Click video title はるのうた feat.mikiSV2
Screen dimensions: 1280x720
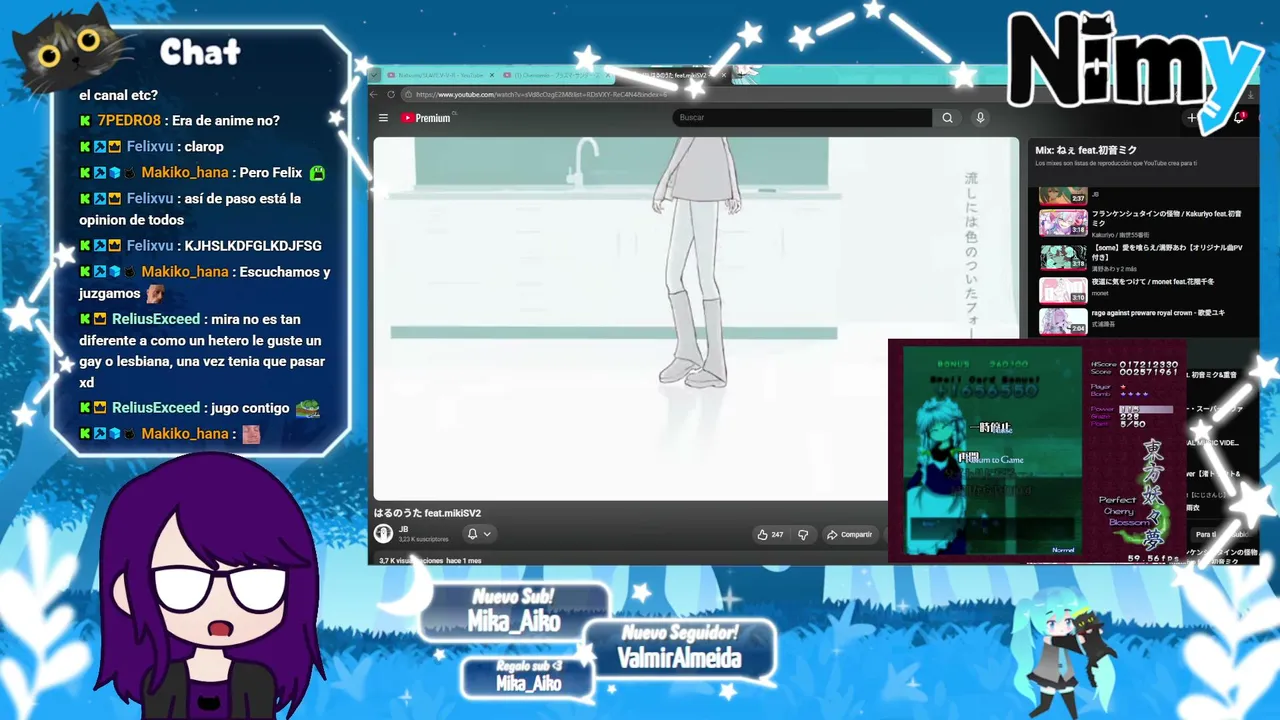[x=427, y=513]
